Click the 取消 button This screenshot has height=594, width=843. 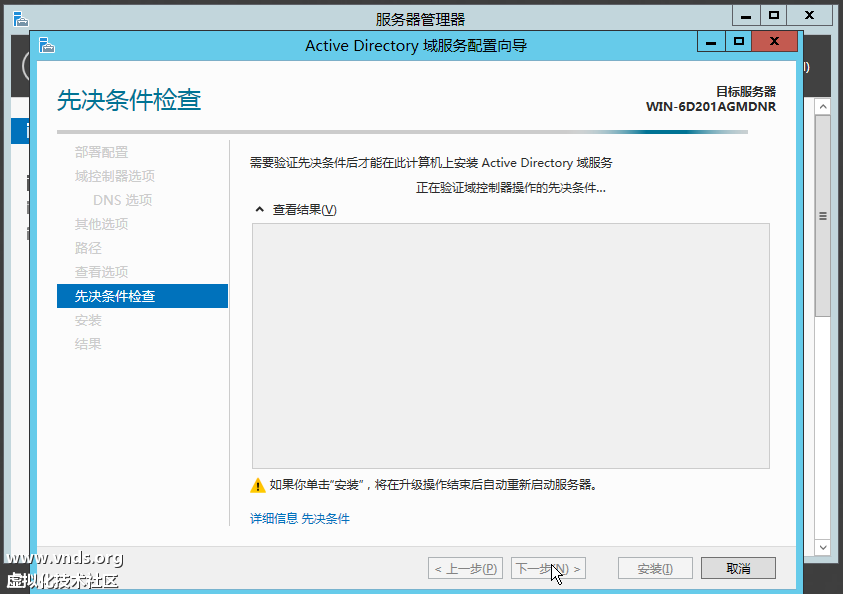coord(738,568)
